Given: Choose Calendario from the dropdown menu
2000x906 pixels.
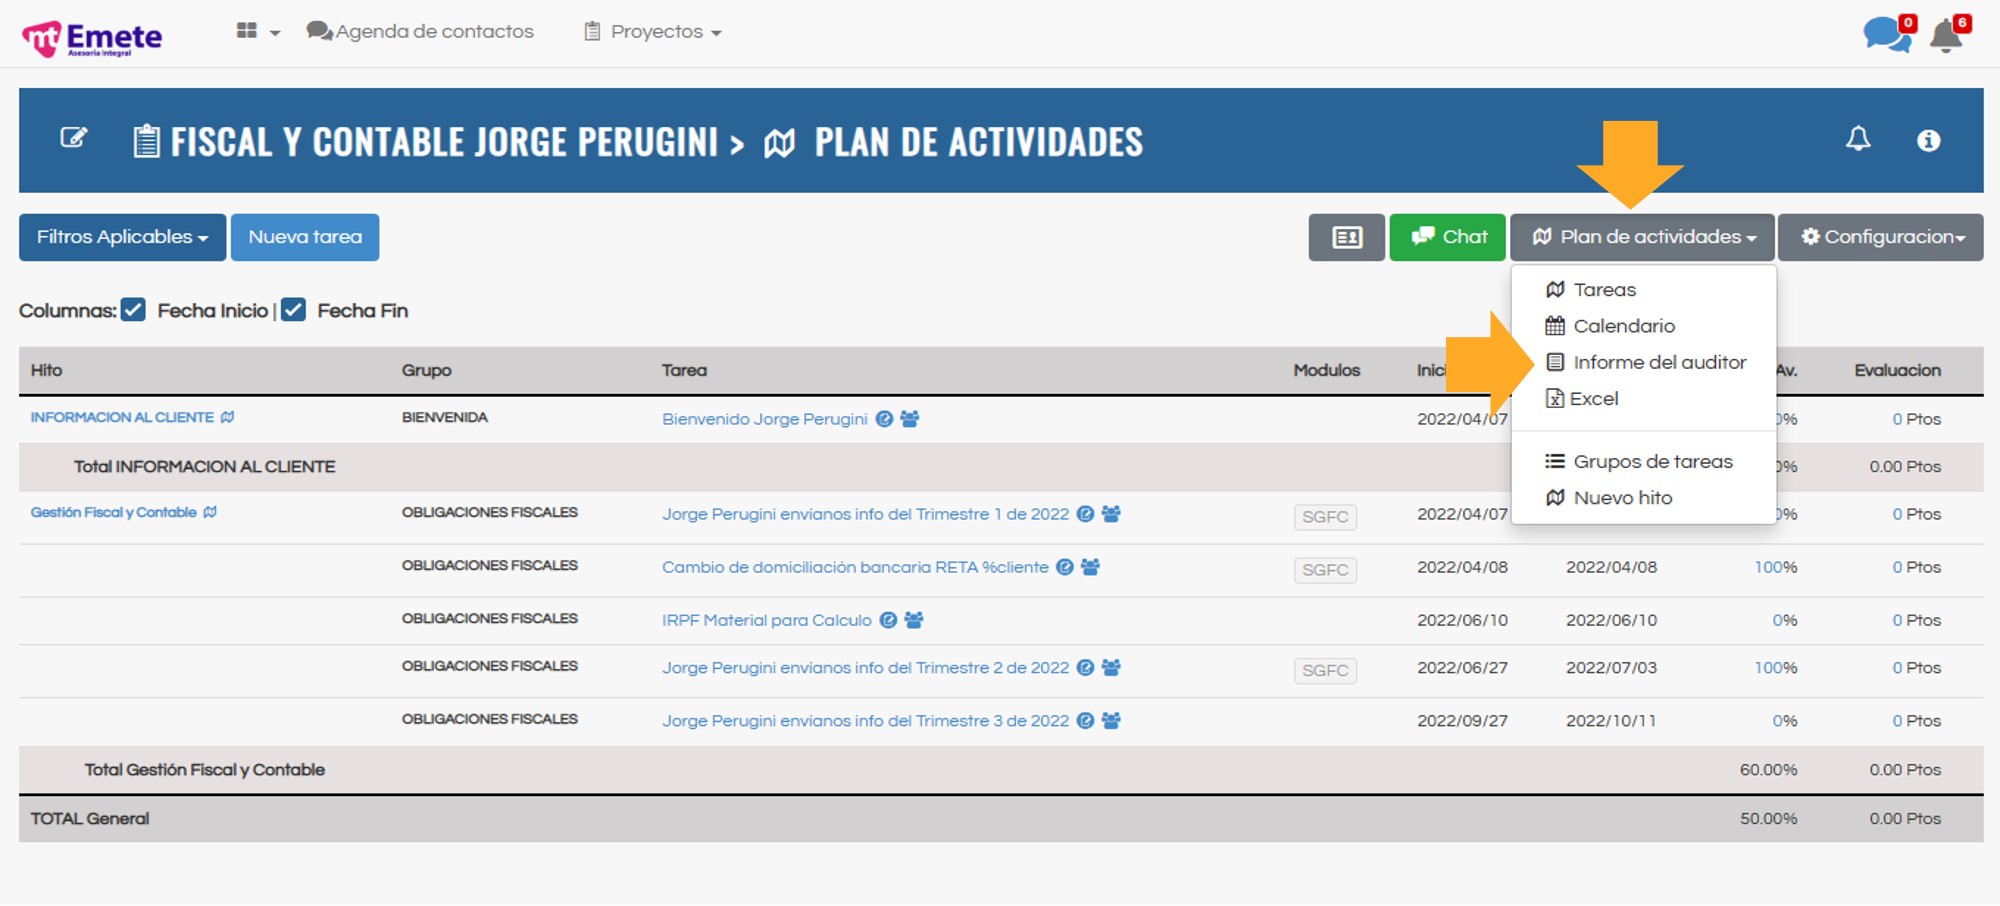Looking at the screenshot, I should 1623,326.
